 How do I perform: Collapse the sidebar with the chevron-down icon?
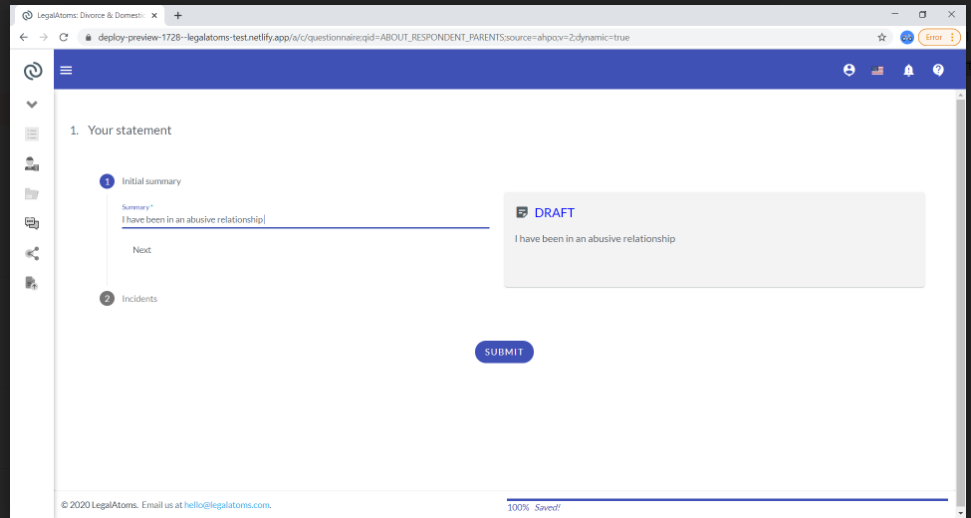[x=32, y=104]
